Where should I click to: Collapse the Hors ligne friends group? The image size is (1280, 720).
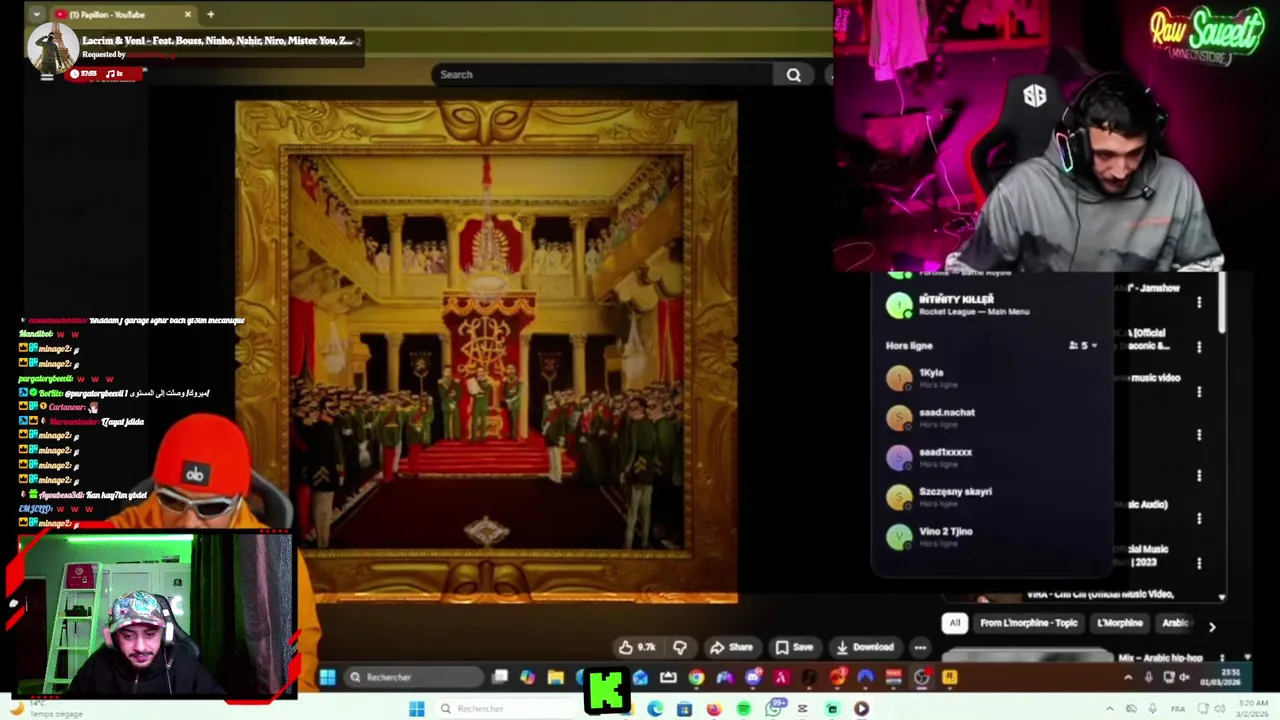coord(1083,345)
